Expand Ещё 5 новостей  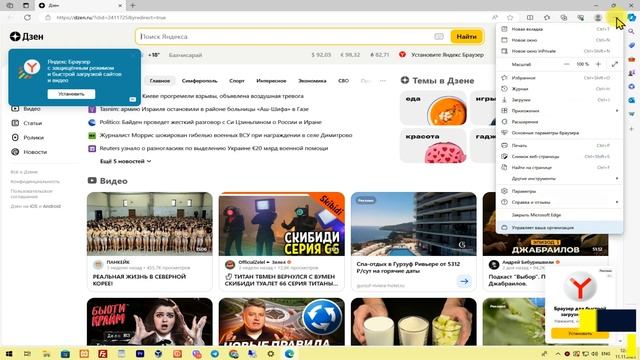click(125, 161)
